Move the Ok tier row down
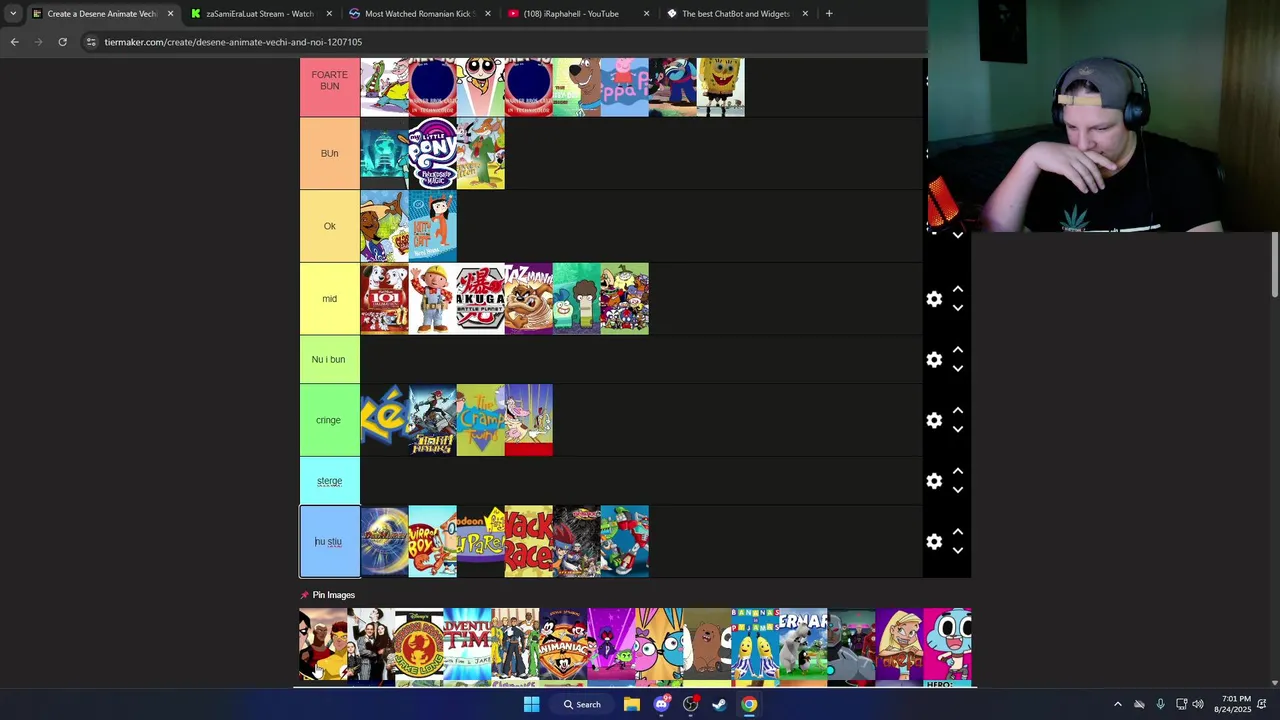The height and width of the screenshot is (720, 1280). pos(958,236)
